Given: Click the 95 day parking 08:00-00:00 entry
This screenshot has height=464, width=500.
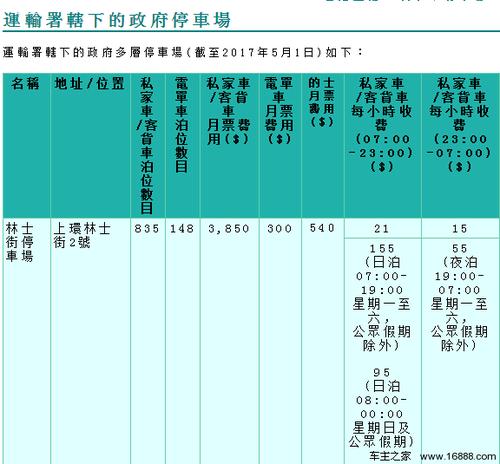Looking at the screenshot, I should click(382, 408).
